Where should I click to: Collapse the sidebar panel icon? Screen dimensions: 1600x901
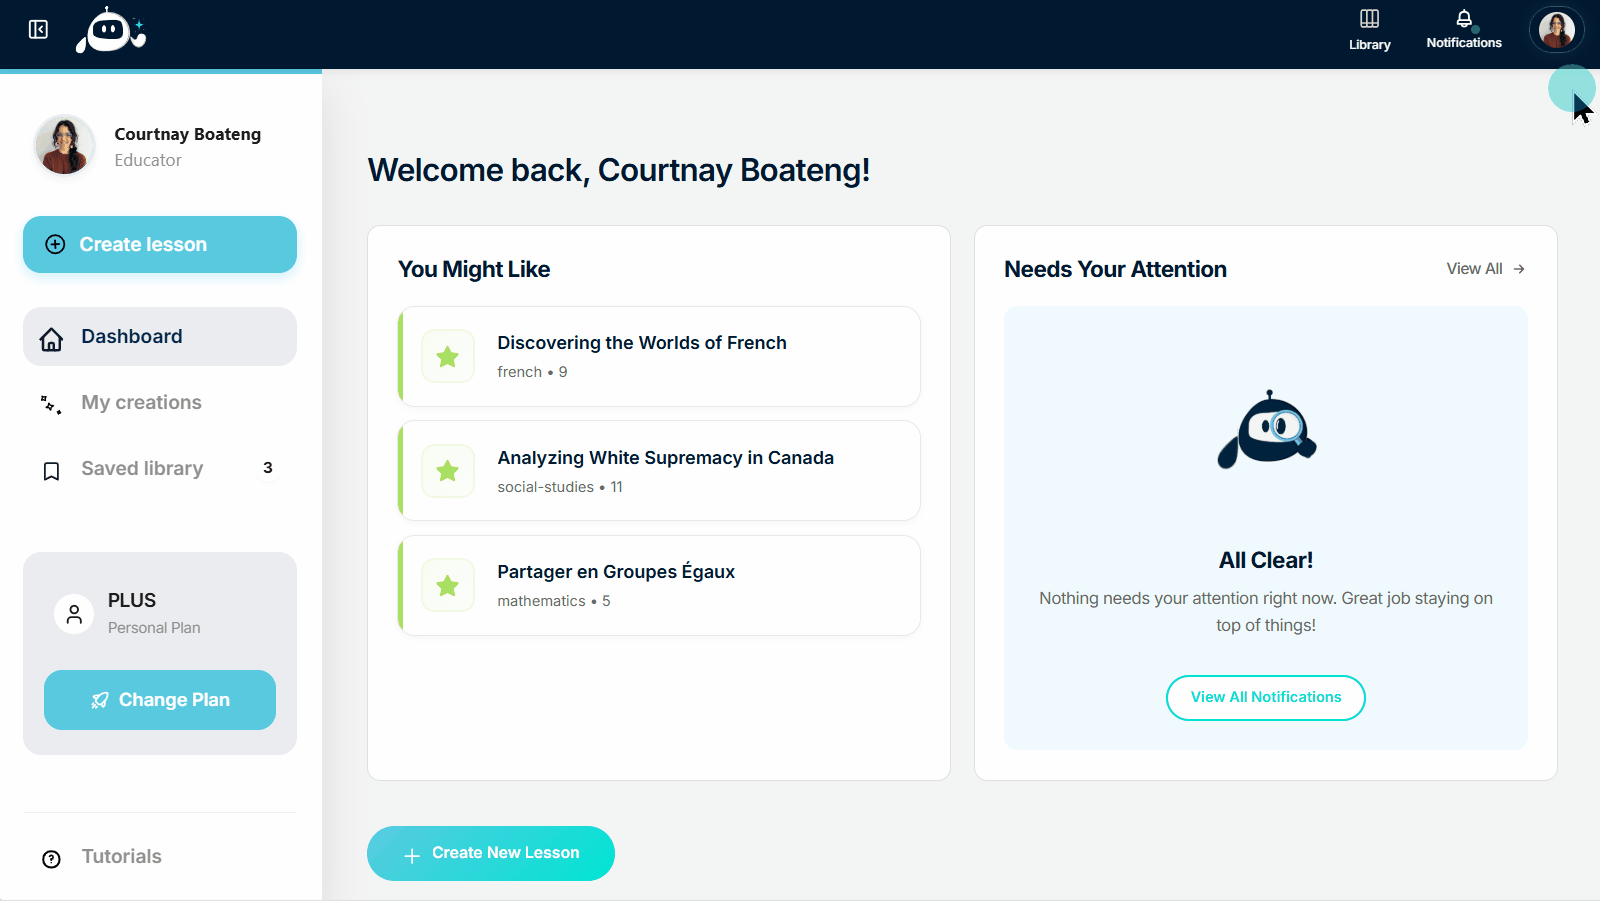(38, 30)
